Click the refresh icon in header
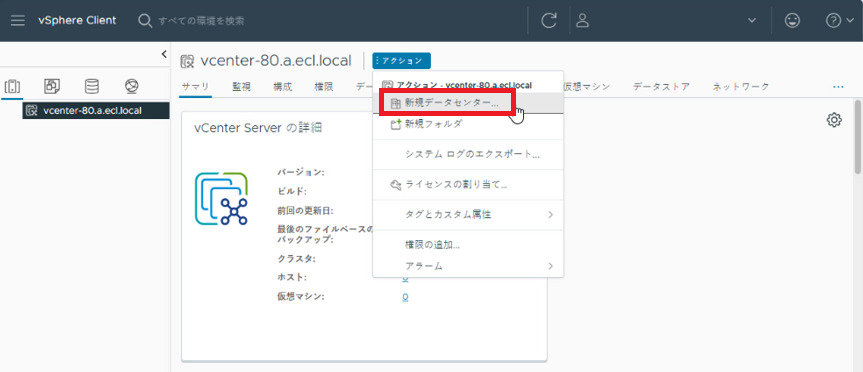Screen dimensions: 863x372 [x=549, y=20]
